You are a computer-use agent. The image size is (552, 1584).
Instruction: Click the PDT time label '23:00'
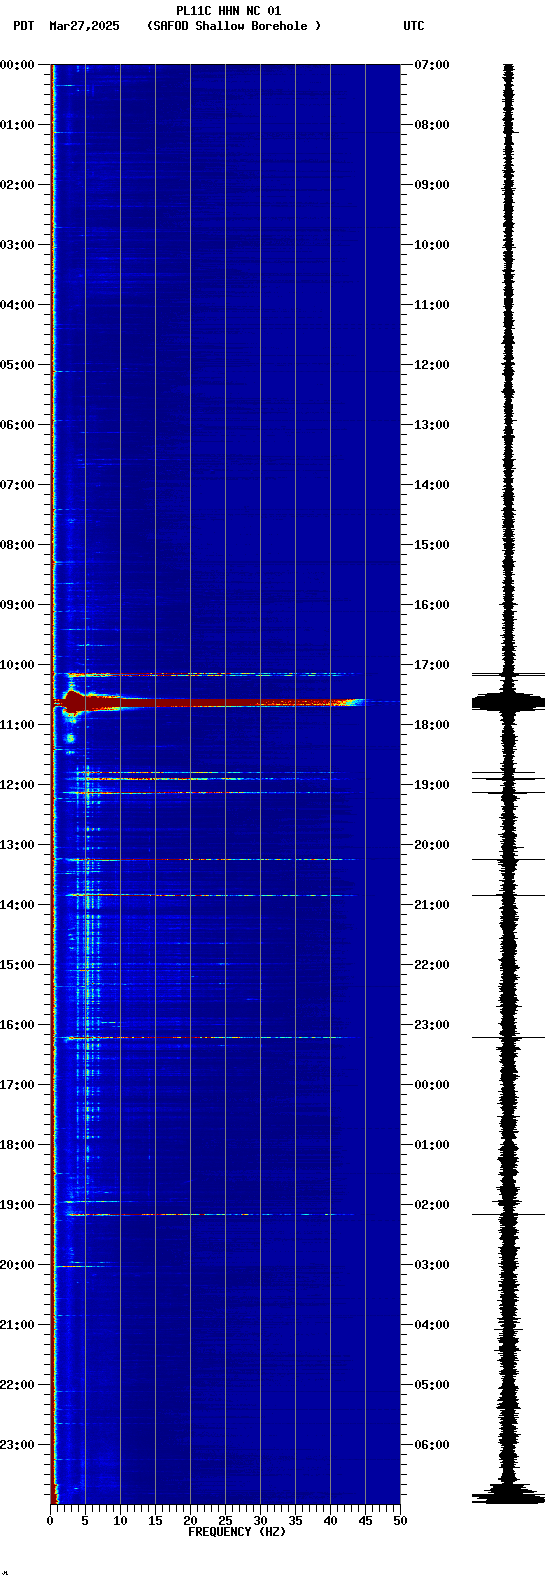coord(18,1445)
